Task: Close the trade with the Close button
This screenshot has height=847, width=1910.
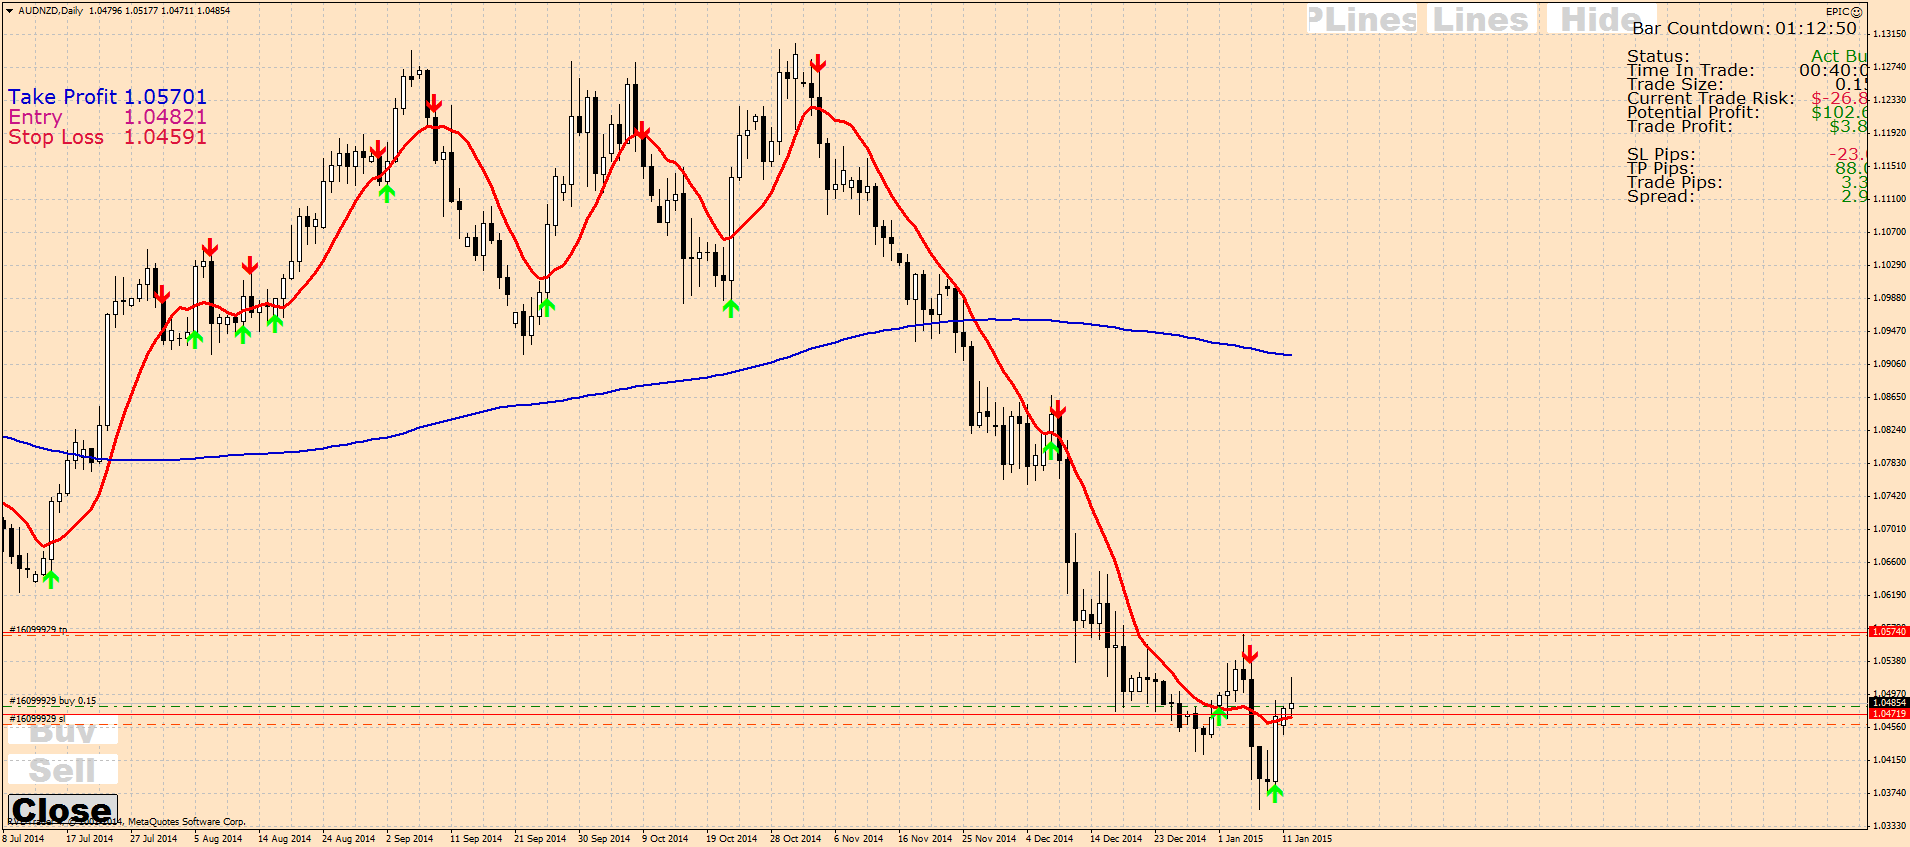Action: (63, 810)
